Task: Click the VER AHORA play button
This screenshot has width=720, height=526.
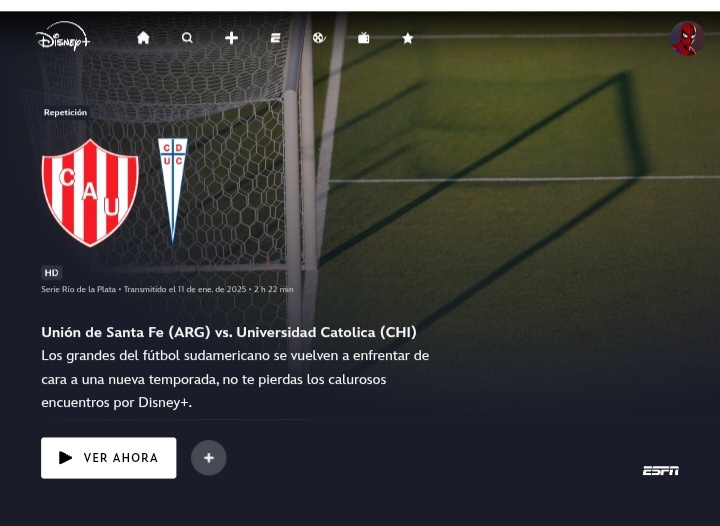Action: (x=109, y=458)
